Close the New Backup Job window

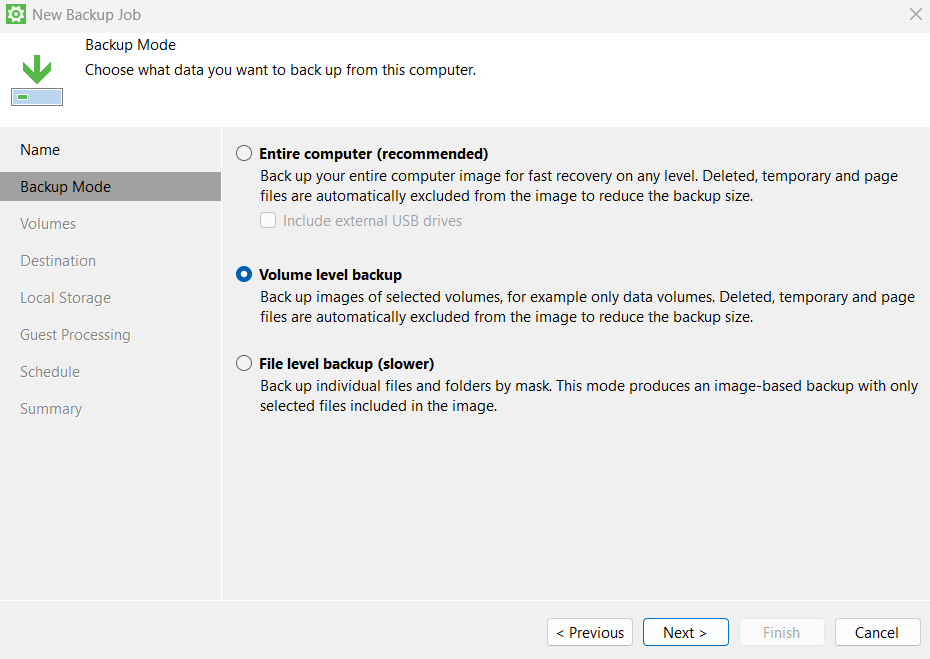click(x=915, y=15)
